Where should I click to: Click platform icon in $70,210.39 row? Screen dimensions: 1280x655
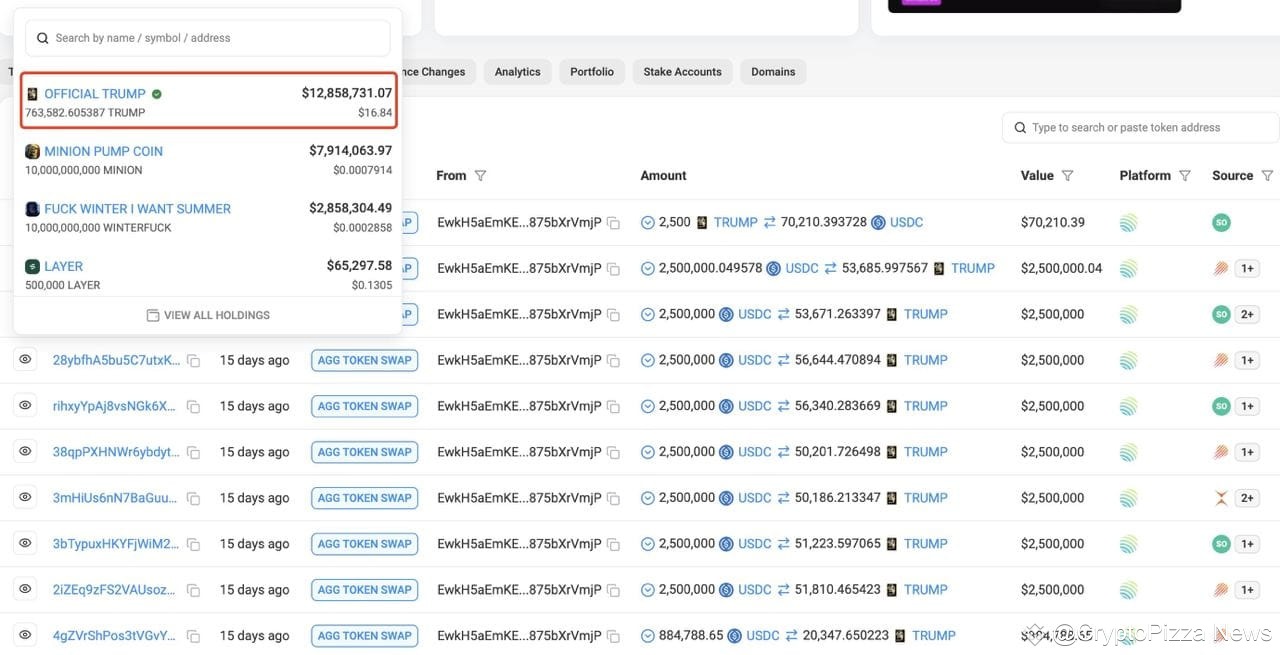1128,223
